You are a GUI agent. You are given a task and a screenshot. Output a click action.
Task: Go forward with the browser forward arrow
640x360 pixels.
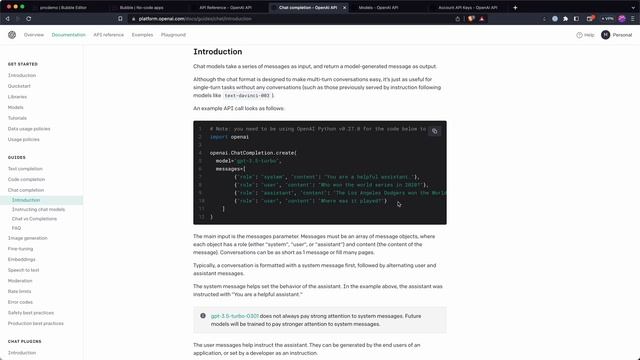pyautogui.click(x=18, y=19)
